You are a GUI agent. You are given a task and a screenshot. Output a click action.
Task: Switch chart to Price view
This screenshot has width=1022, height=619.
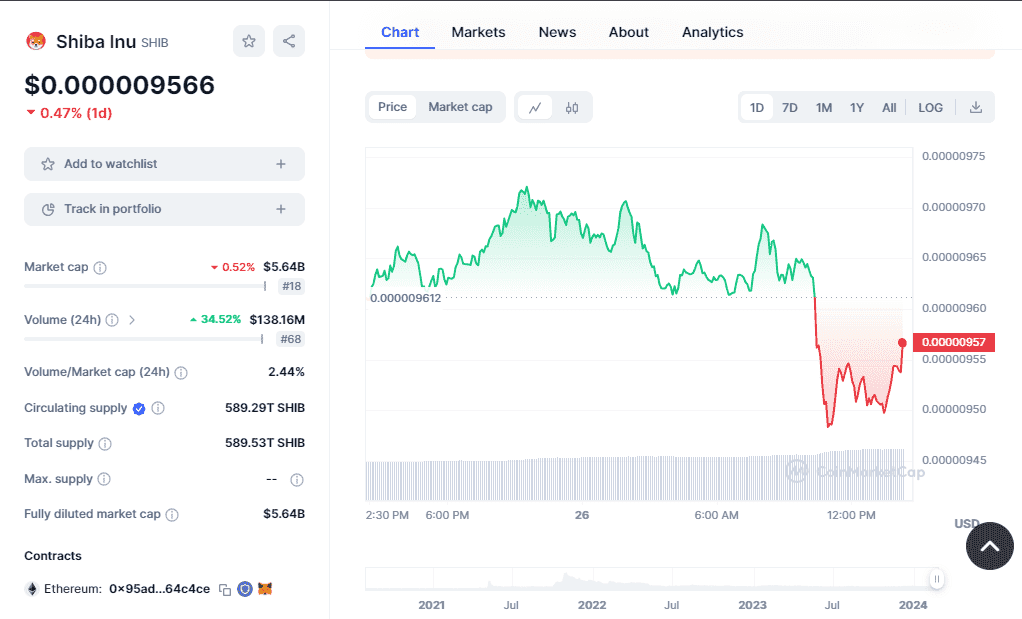pos(392,107)
